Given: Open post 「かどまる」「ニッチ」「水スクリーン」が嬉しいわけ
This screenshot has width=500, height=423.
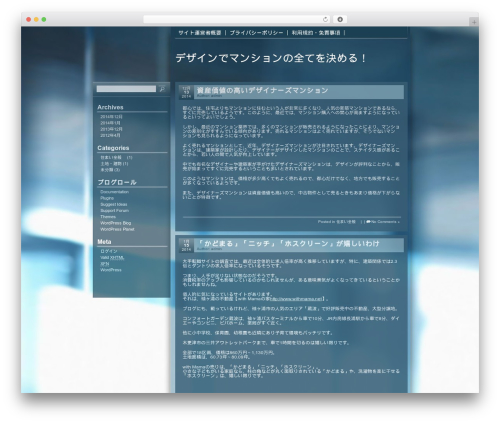Looking at the screenshot, I should [x=288, y=244].
